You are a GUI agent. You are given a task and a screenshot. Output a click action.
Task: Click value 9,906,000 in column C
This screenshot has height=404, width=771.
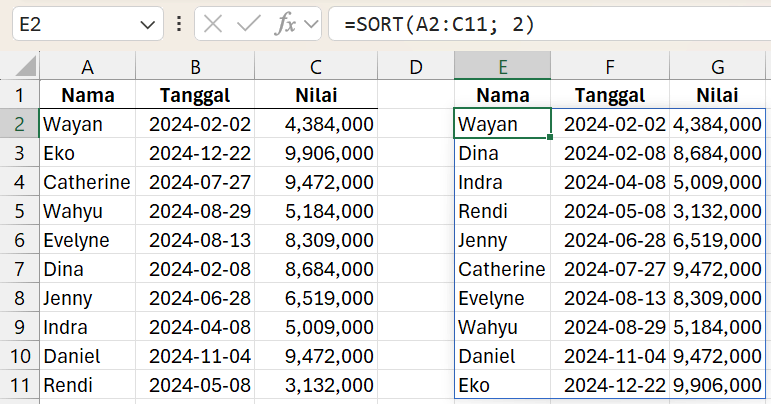pos(316,153)
